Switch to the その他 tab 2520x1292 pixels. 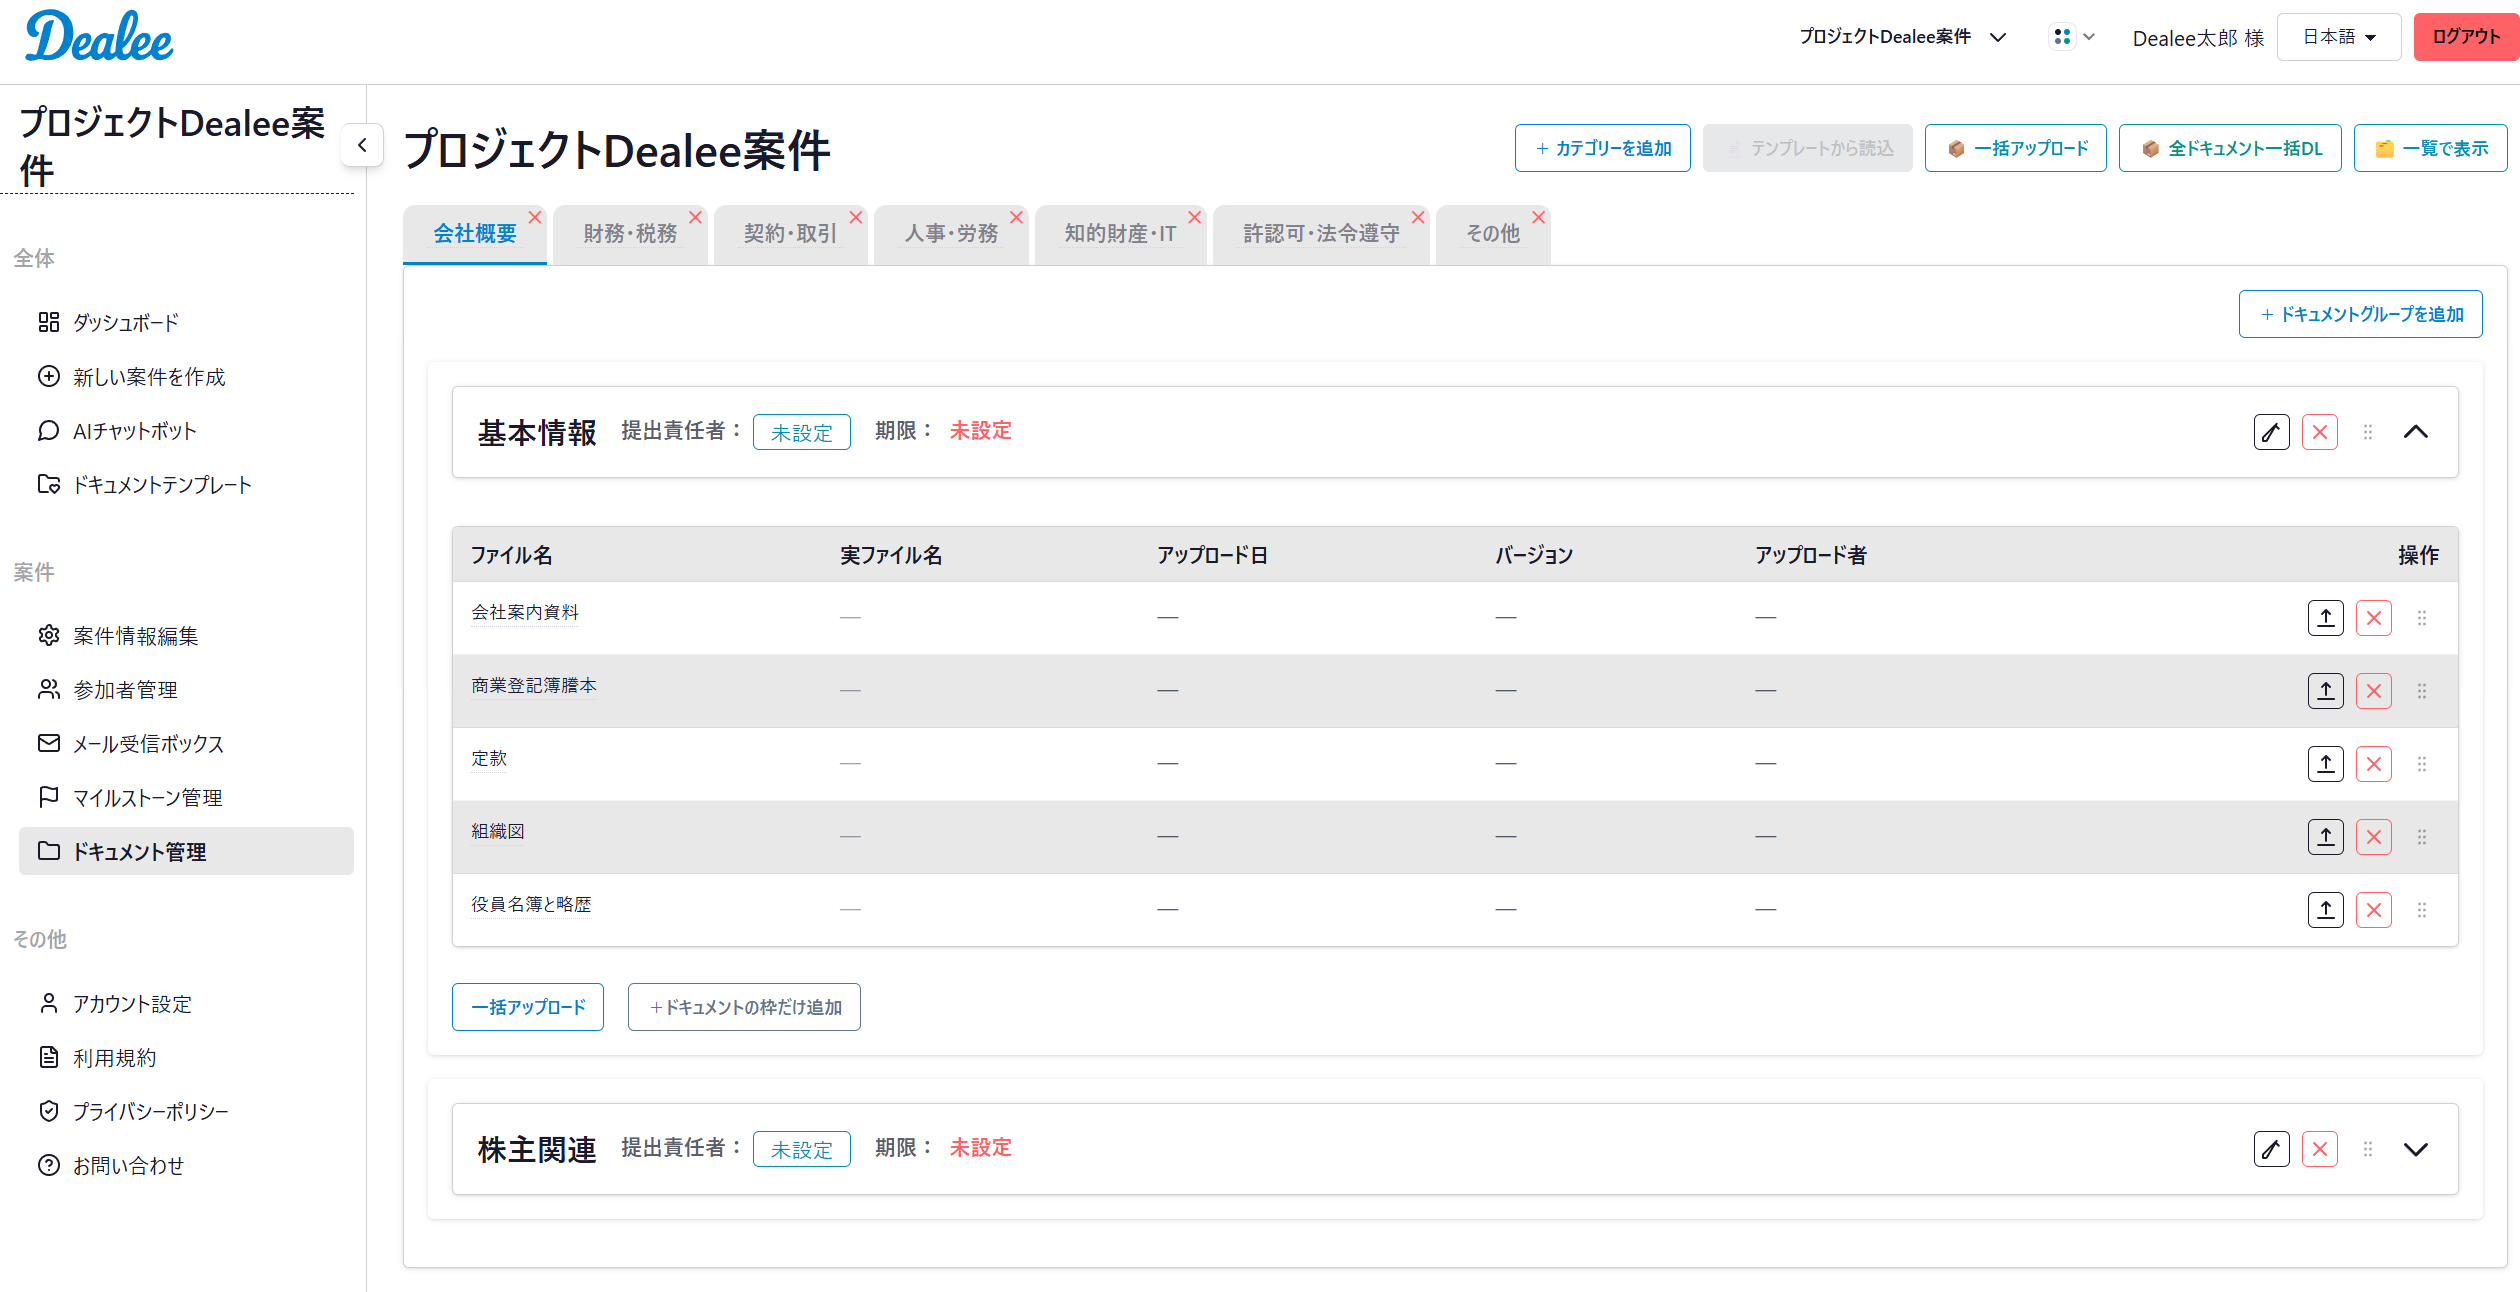point(1493,234)
